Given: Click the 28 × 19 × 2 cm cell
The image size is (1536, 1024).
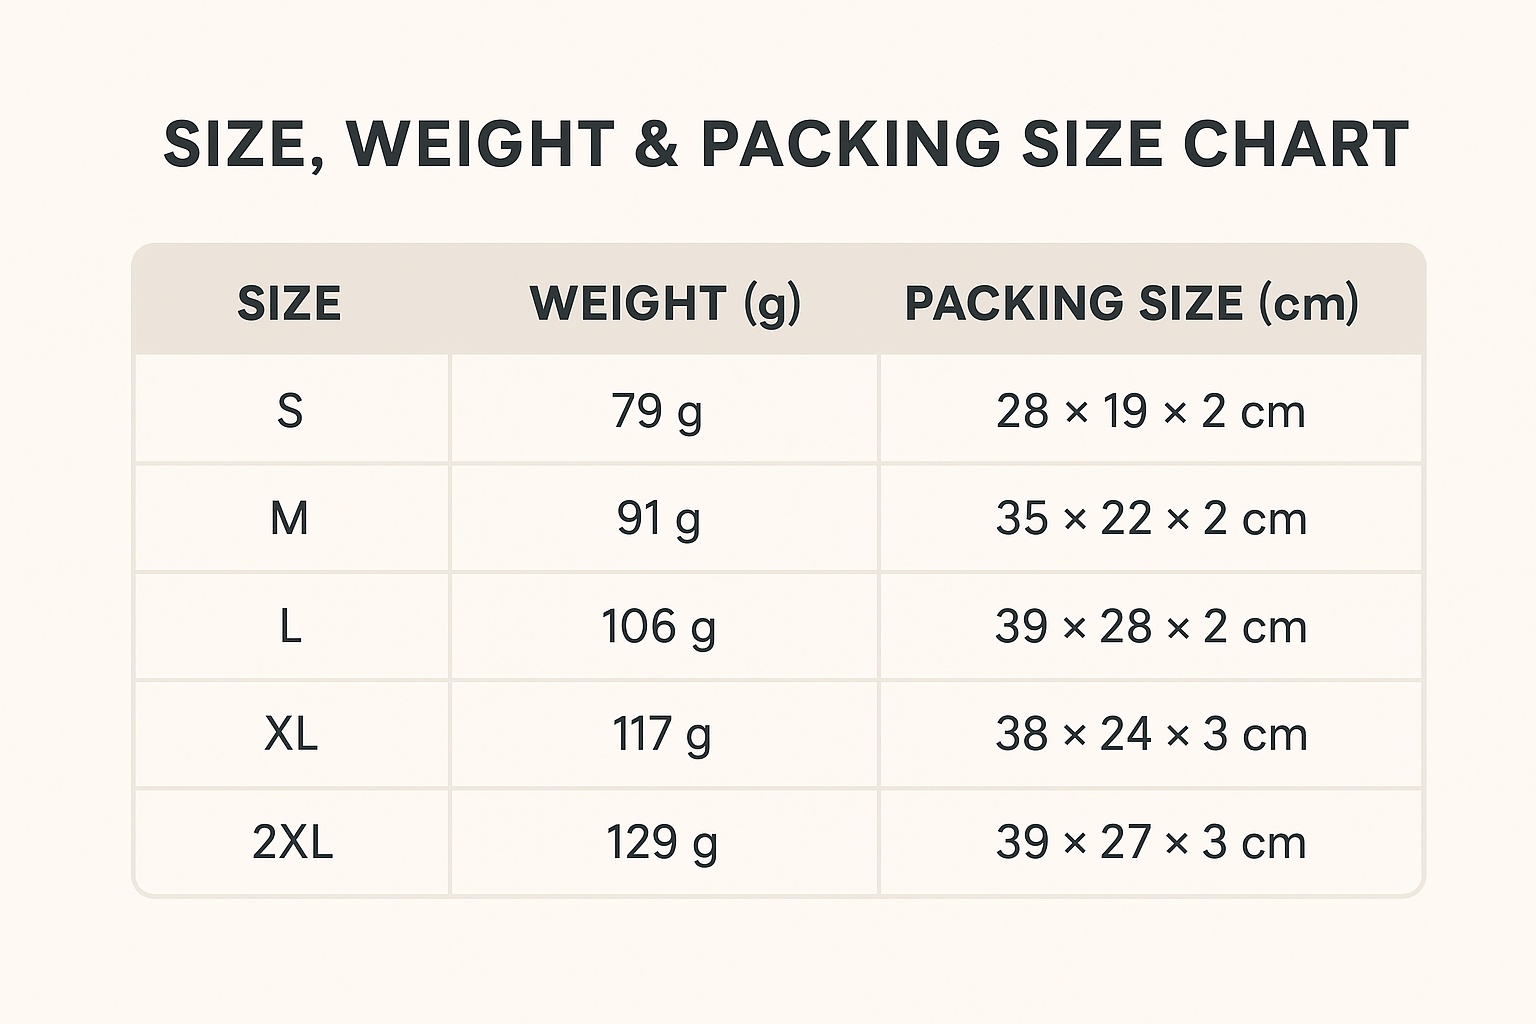Looking at the screenshot, I should pos(1151,411).
